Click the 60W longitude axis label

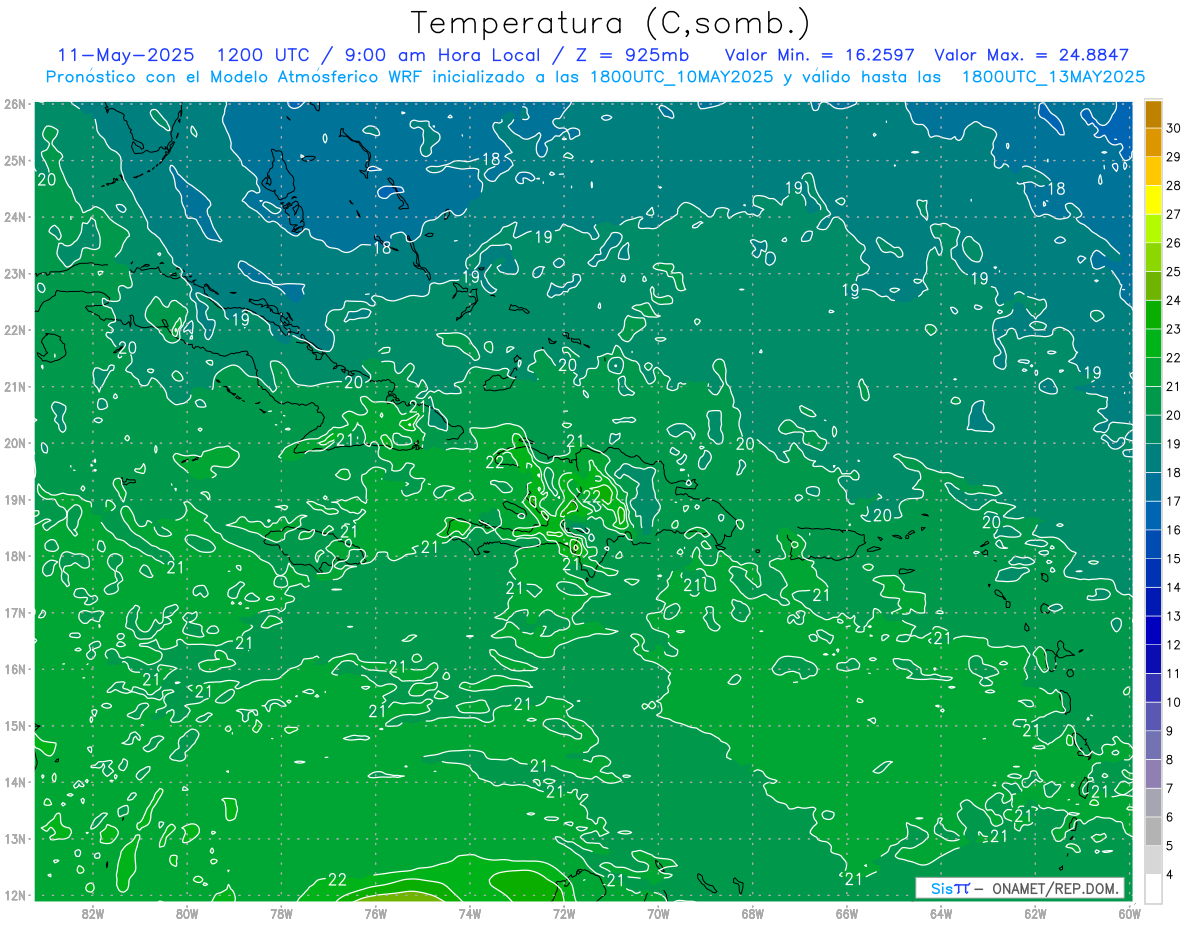tap(1129, 913)
